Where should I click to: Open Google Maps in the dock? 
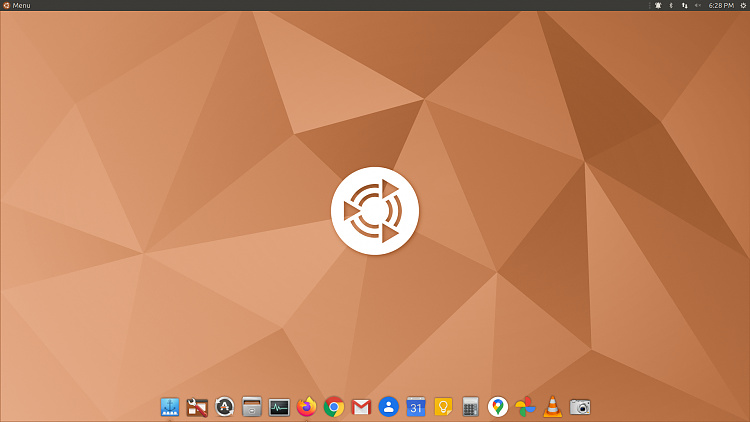[498, 407]
